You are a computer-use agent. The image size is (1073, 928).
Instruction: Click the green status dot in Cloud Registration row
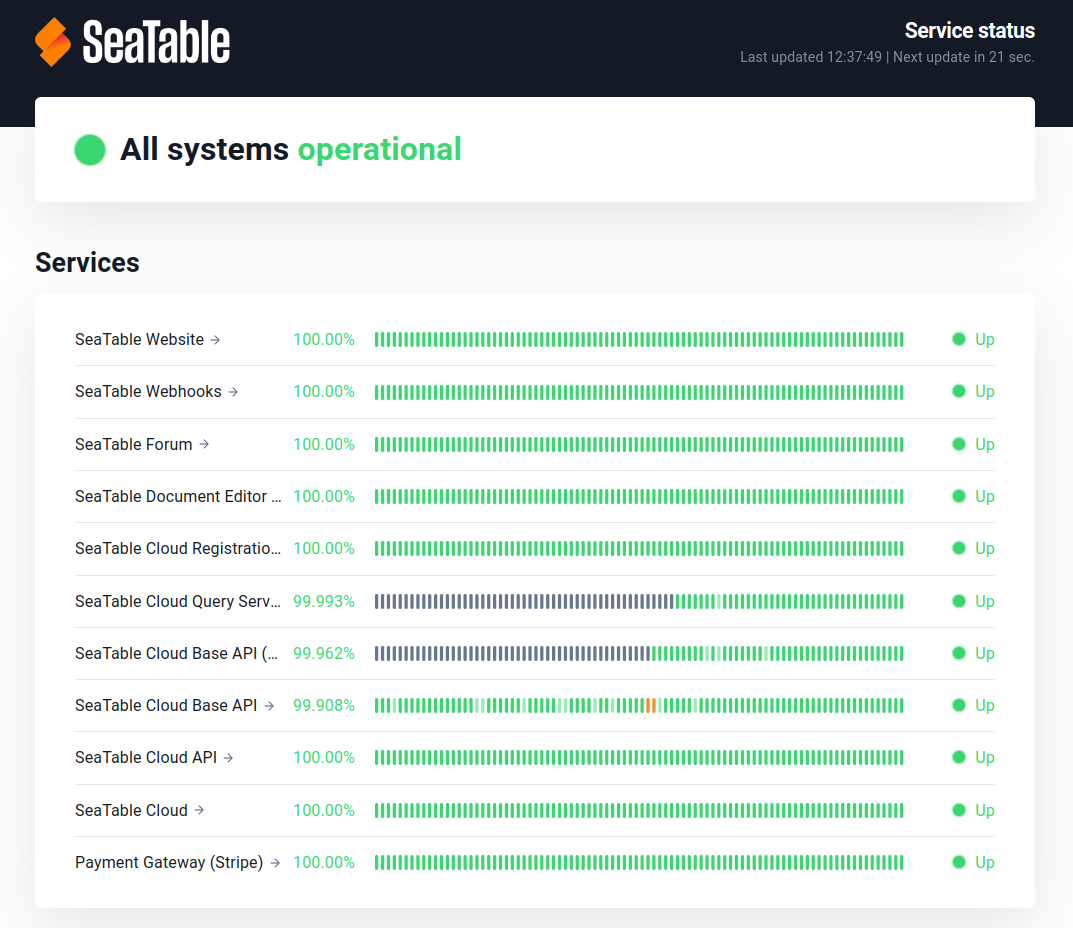click(959, 548)
